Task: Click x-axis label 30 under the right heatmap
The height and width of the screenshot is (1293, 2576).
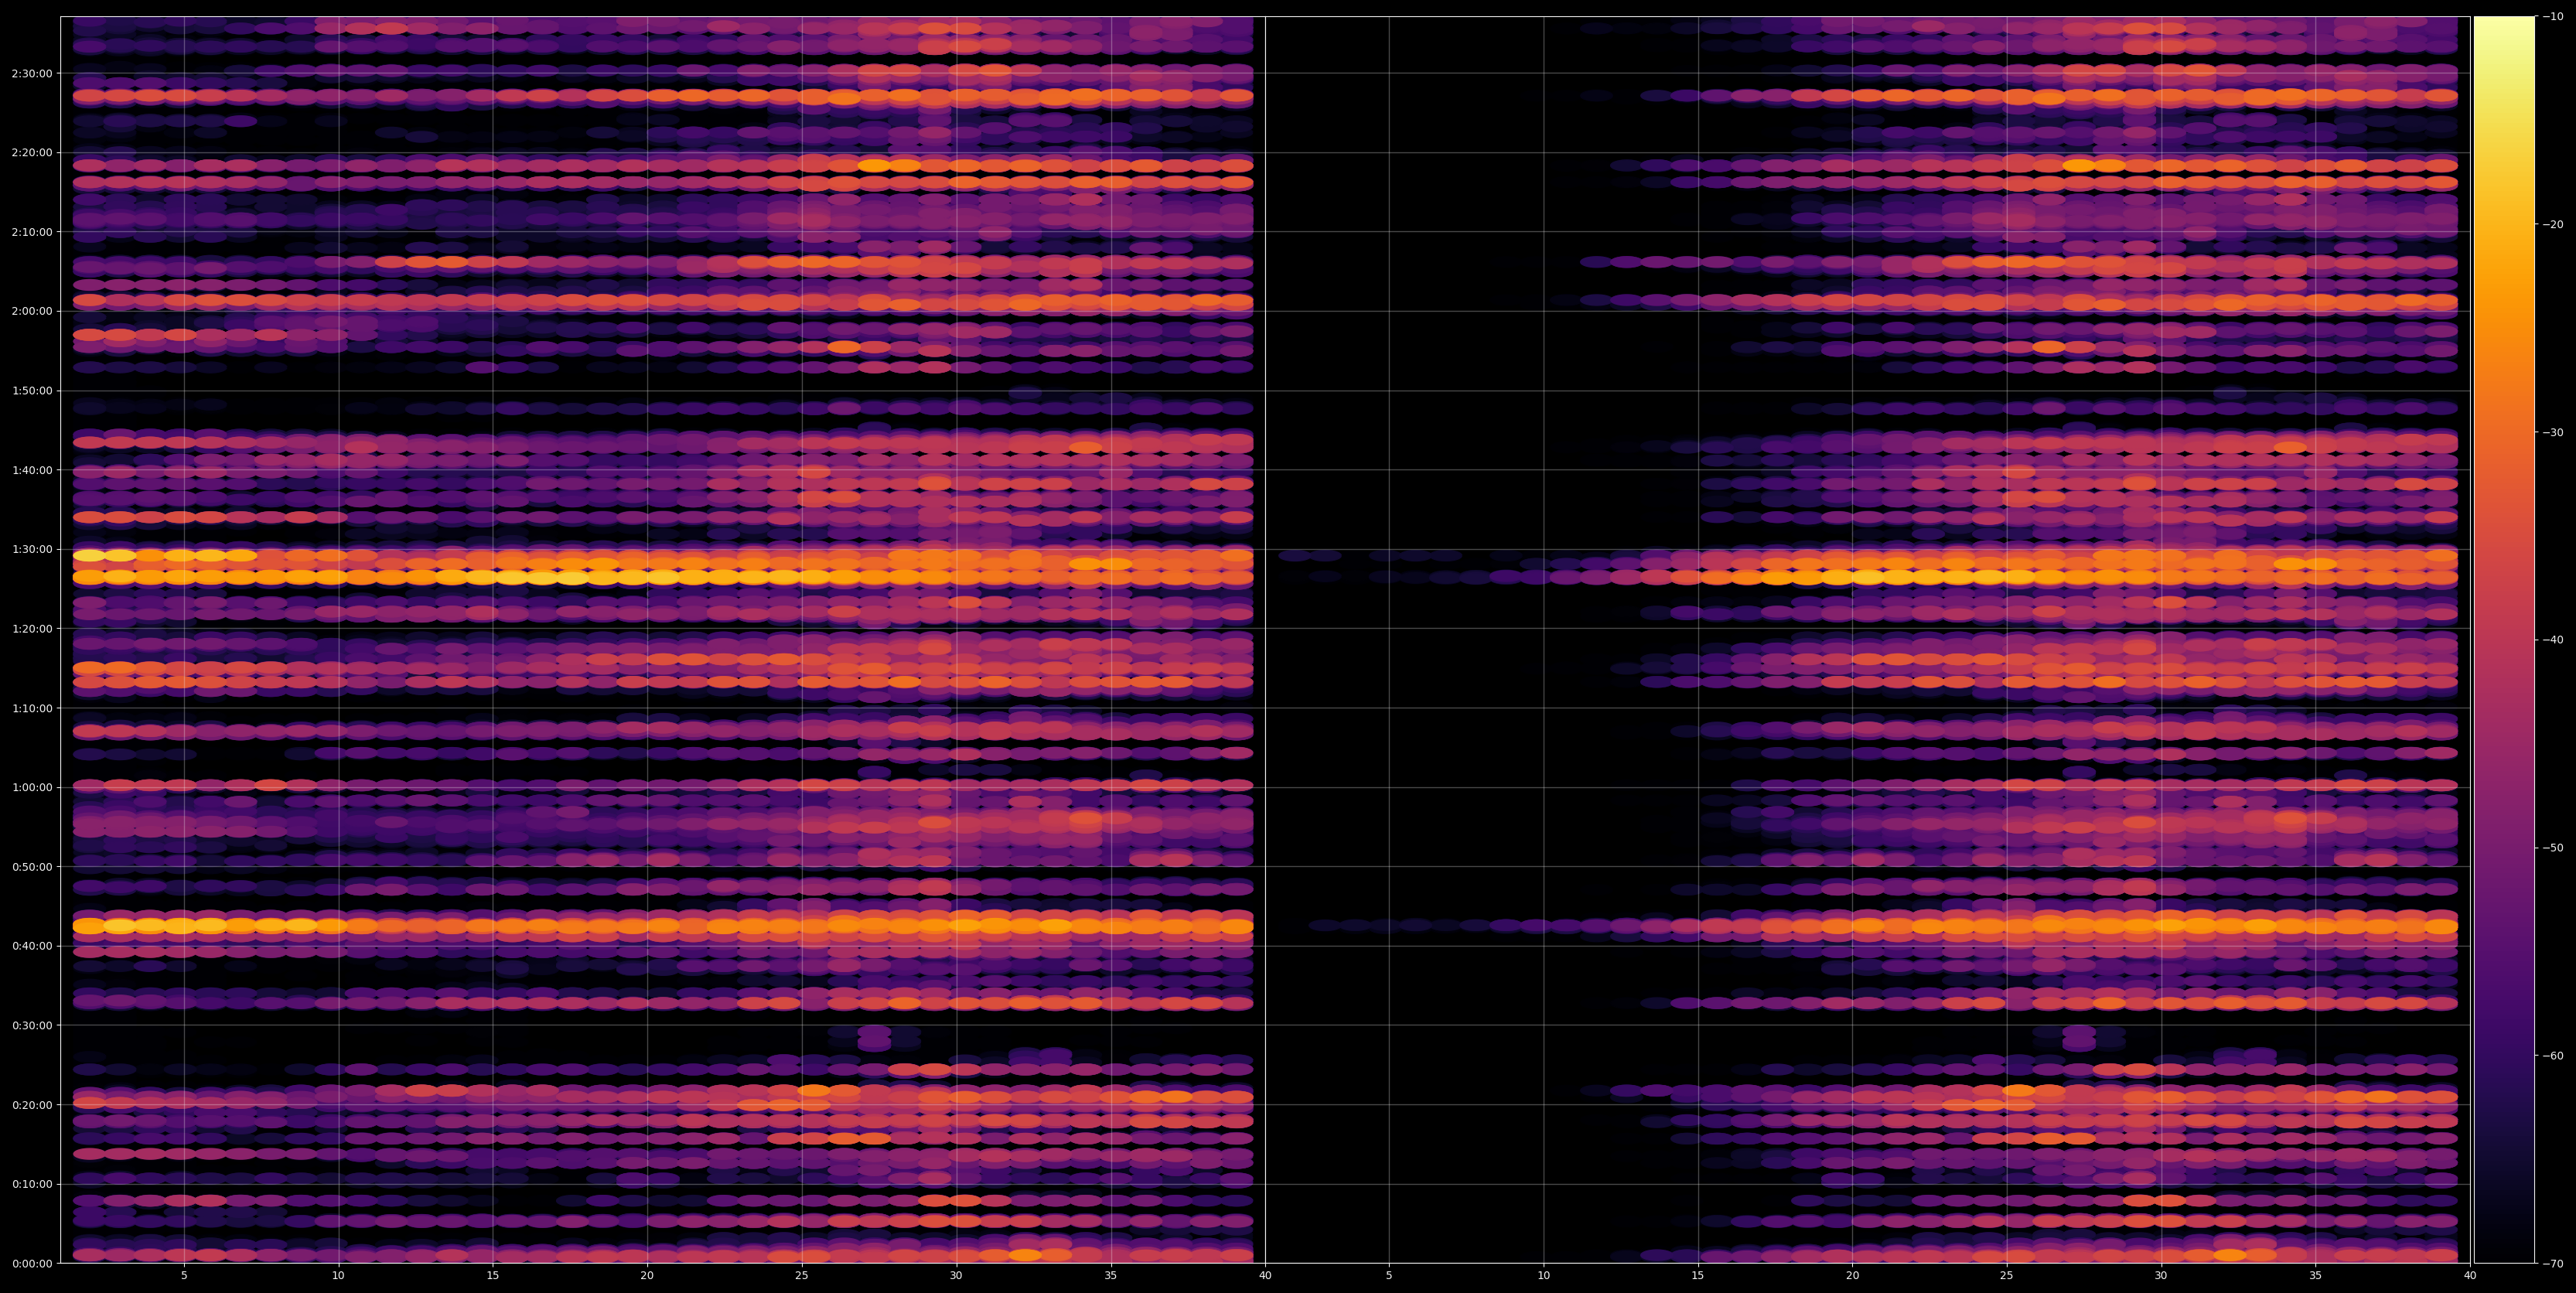Action: (2161, 1276)
